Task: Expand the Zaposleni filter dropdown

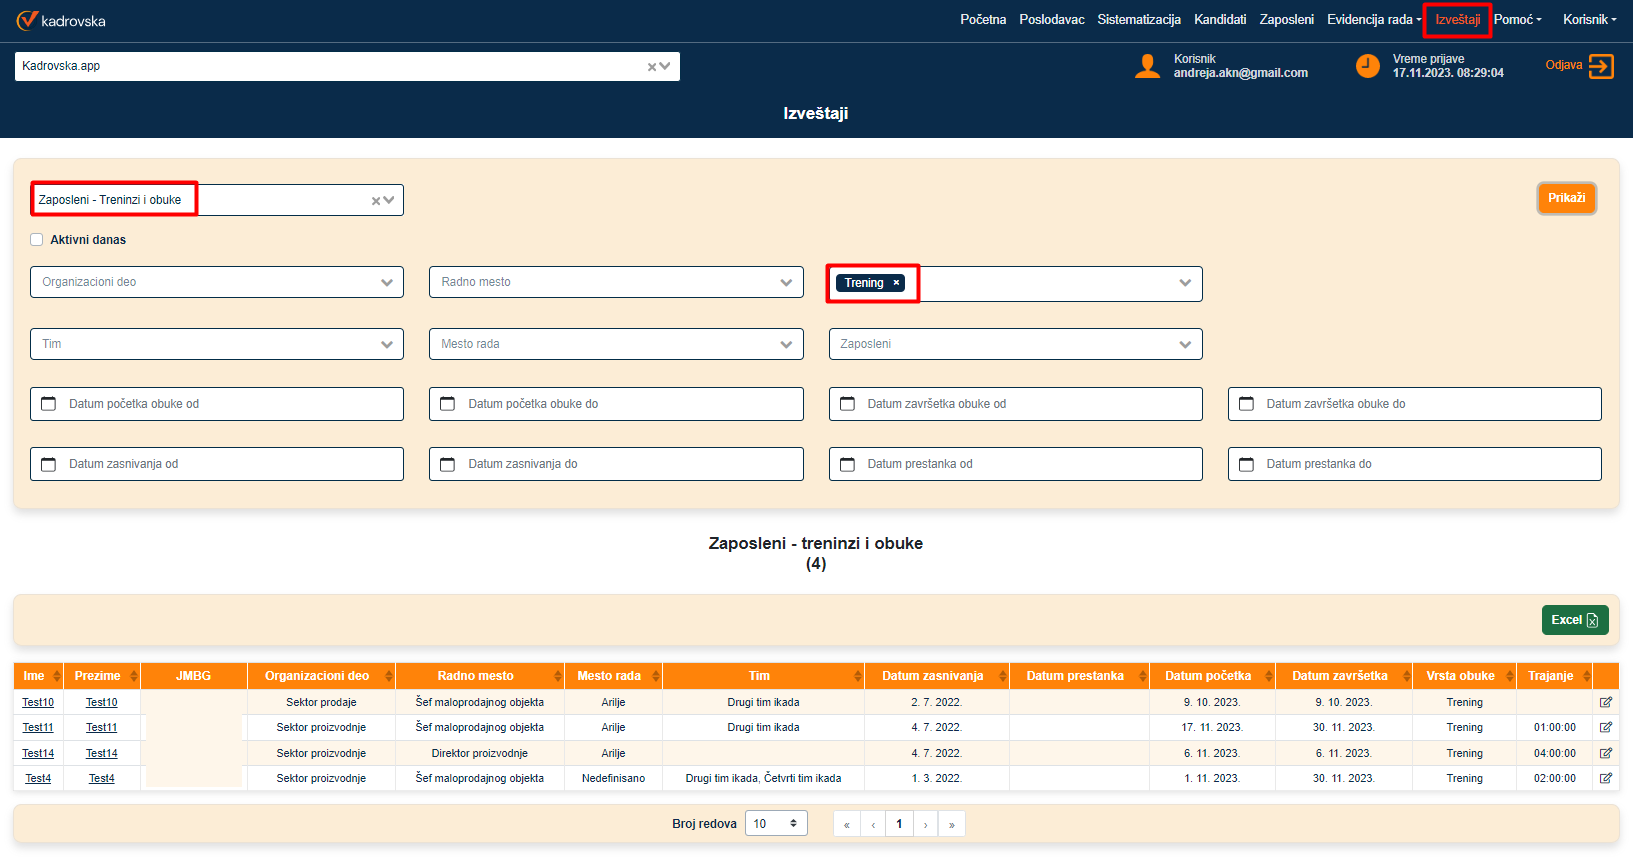Action: 1184,344
